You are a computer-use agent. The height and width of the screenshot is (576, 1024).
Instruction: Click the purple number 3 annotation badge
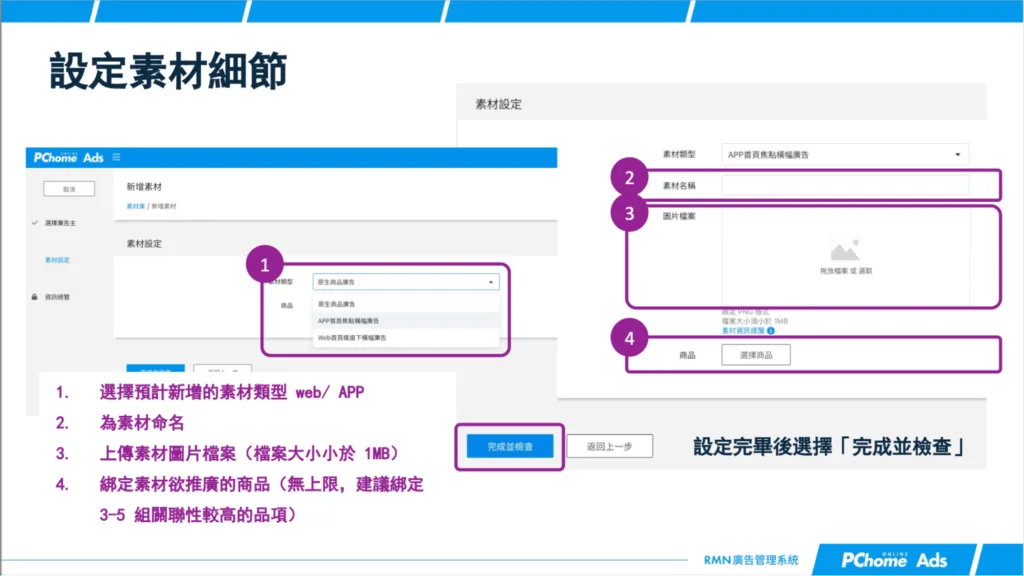point(628,214)
